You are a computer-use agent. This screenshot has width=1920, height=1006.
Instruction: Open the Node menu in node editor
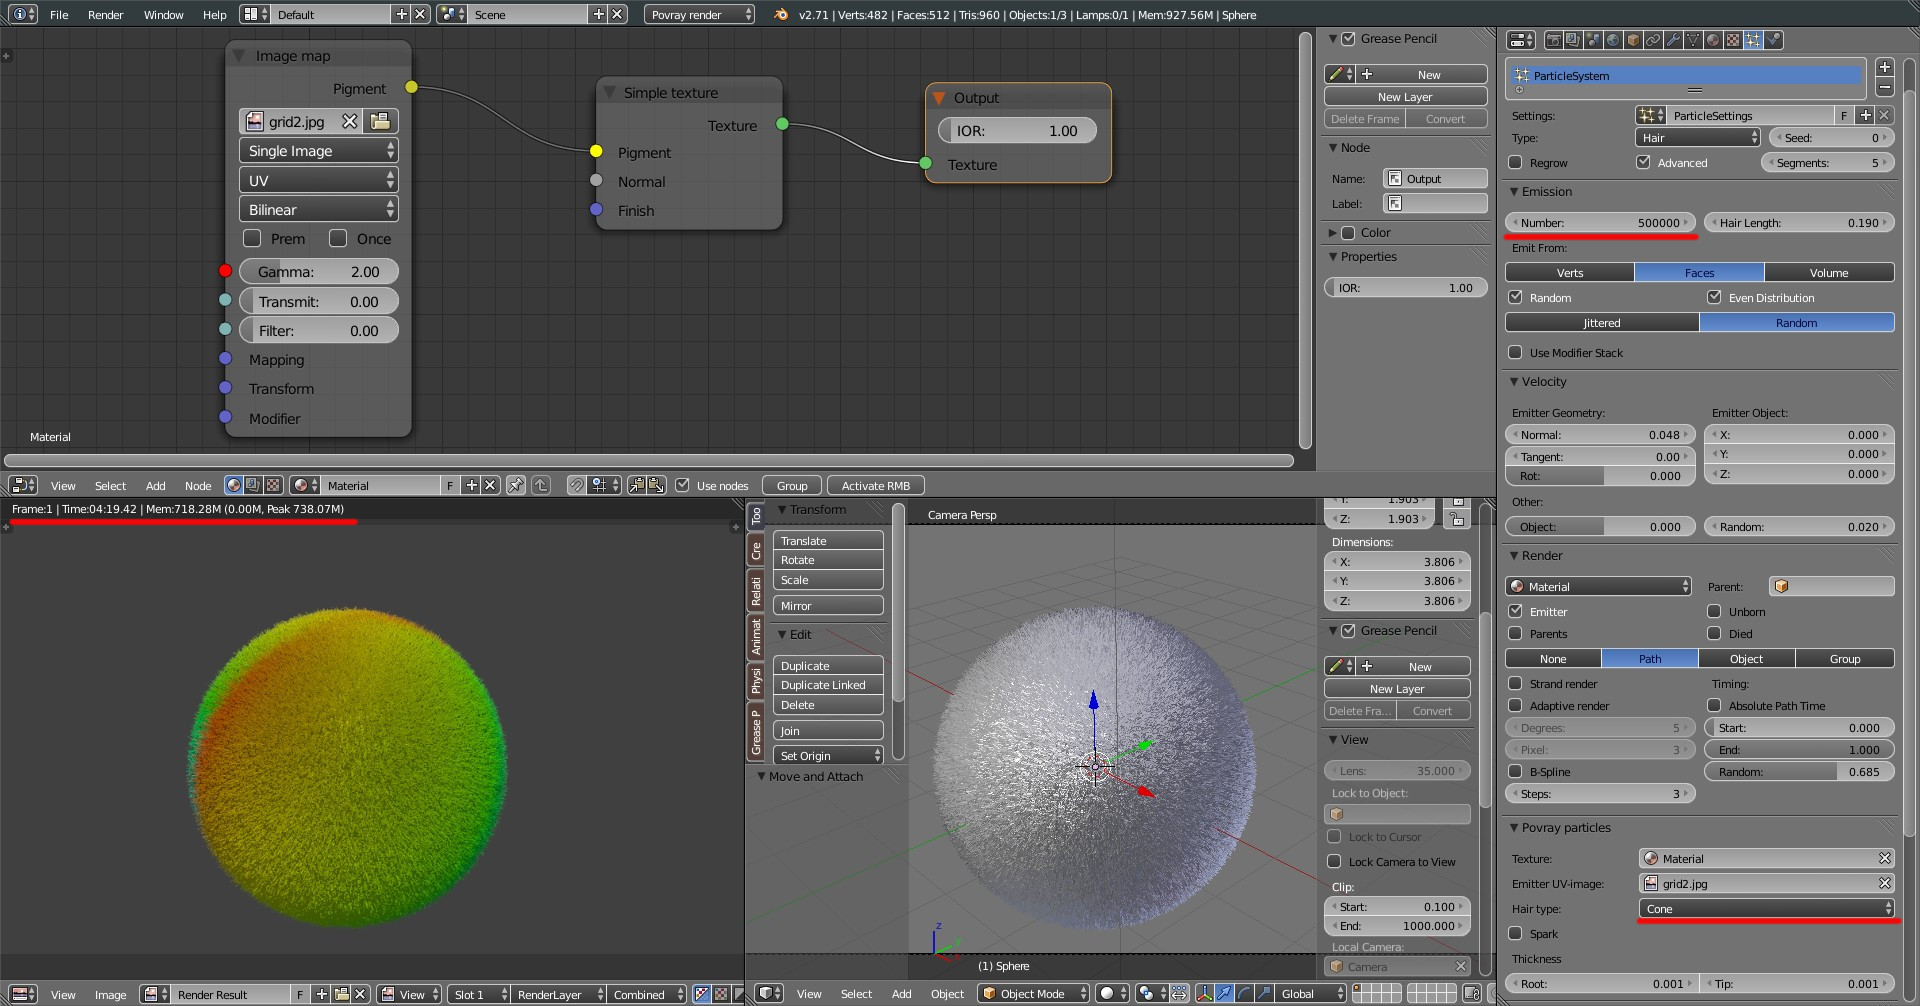click(x=198, y=486)
